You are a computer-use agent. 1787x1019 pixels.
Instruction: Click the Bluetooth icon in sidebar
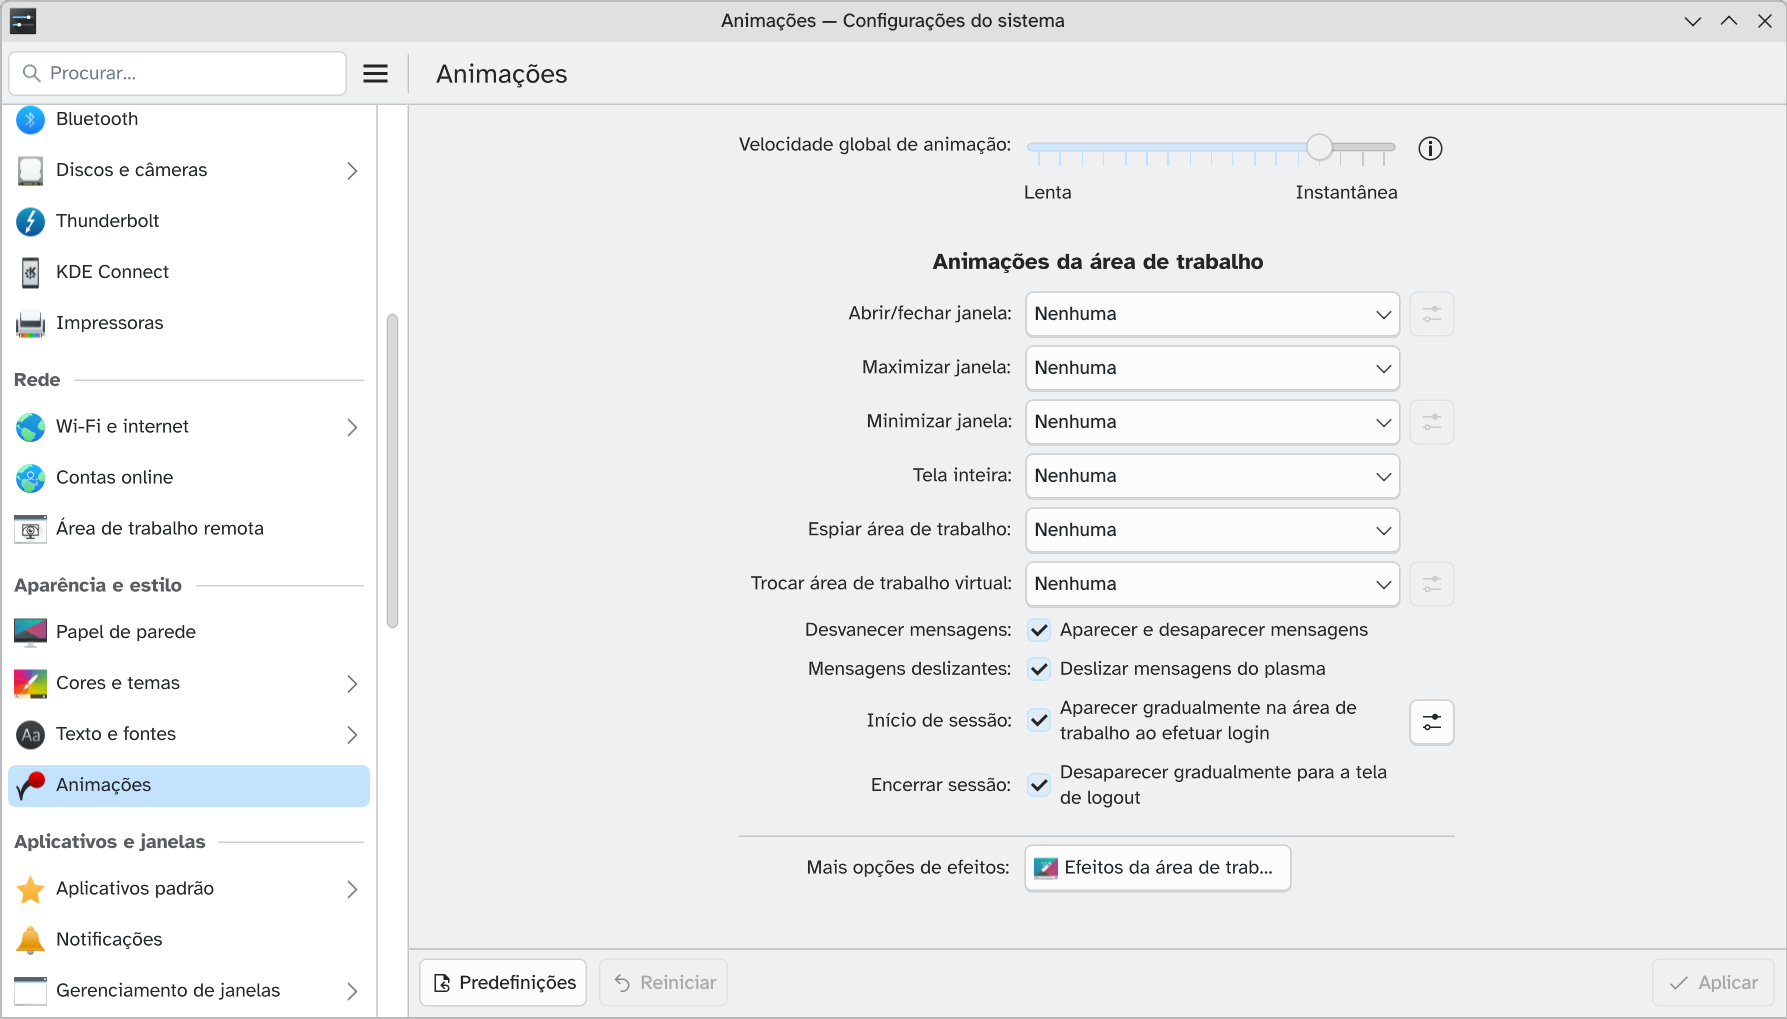tap(31, 120)
